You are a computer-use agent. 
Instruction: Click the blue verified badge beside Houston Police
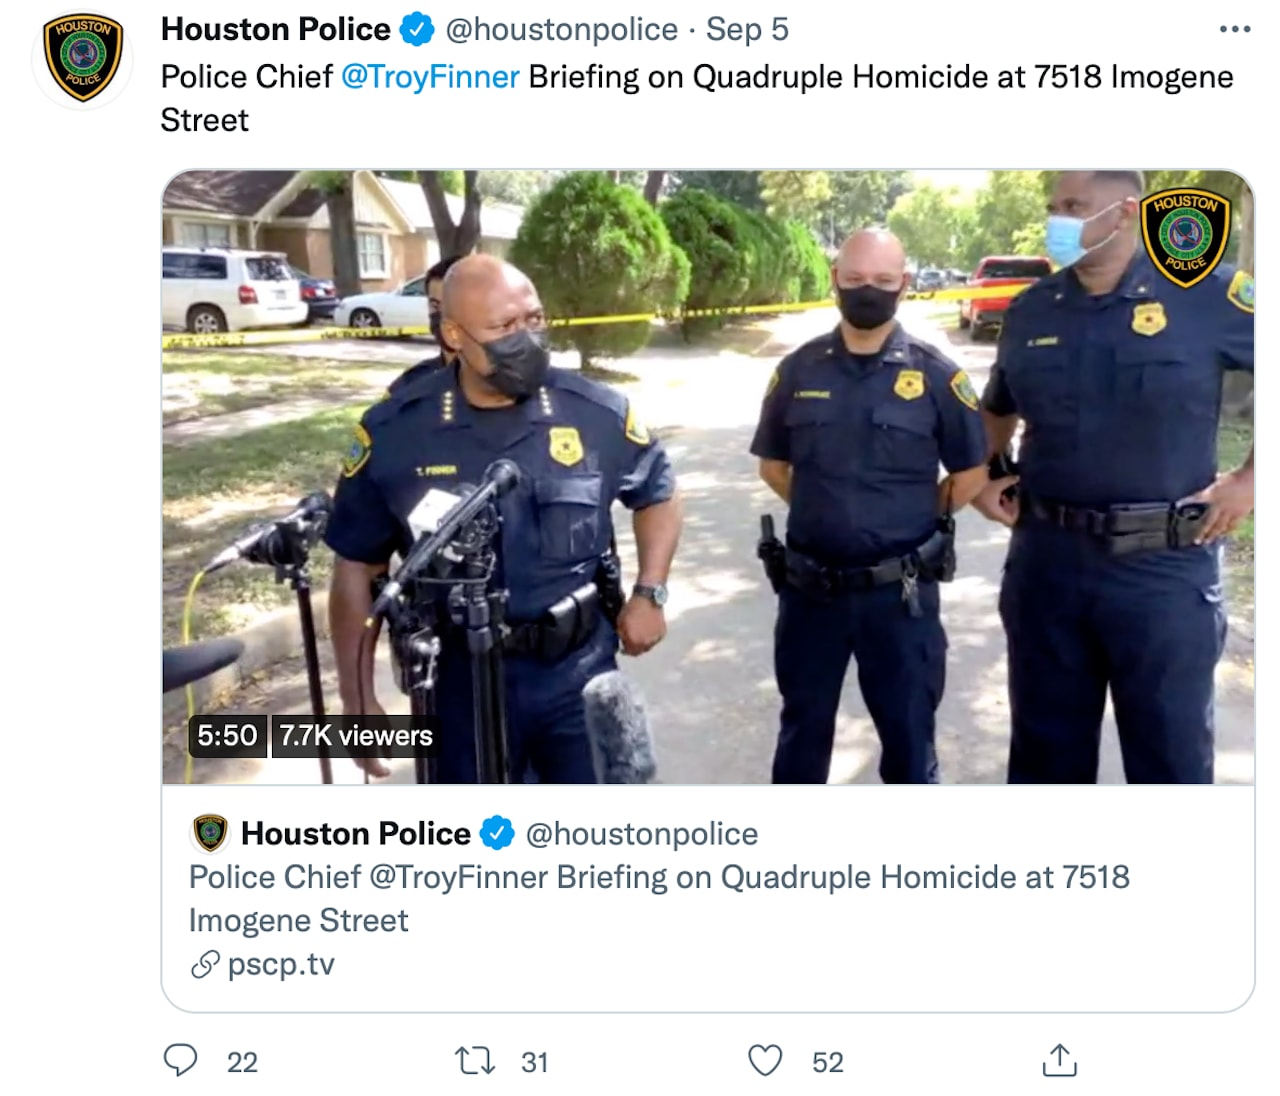[417, 30]
